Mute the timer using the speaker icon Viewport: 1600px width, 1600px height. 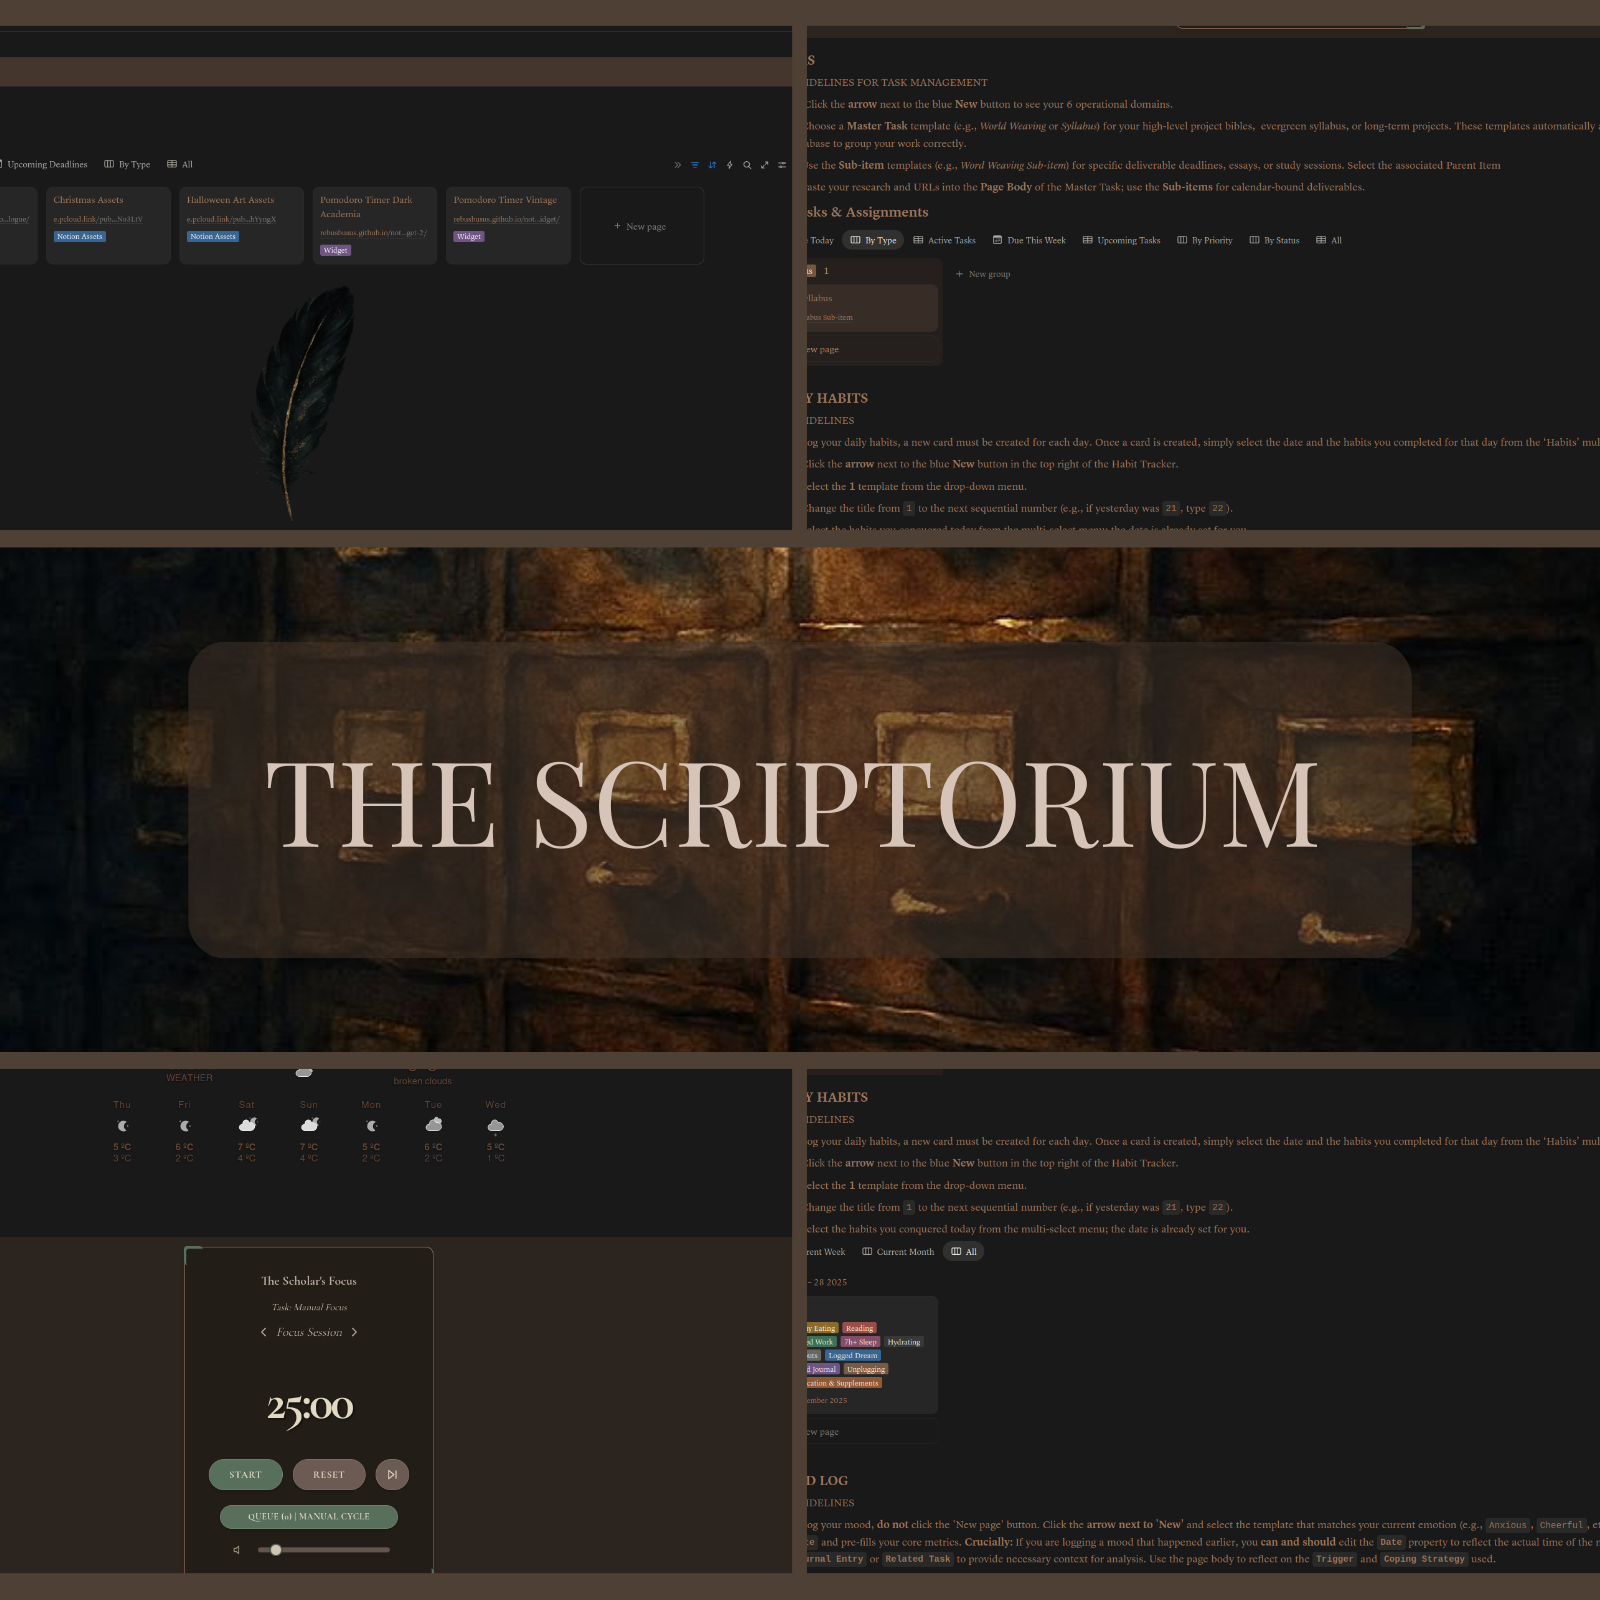(x=236, y=1550)
